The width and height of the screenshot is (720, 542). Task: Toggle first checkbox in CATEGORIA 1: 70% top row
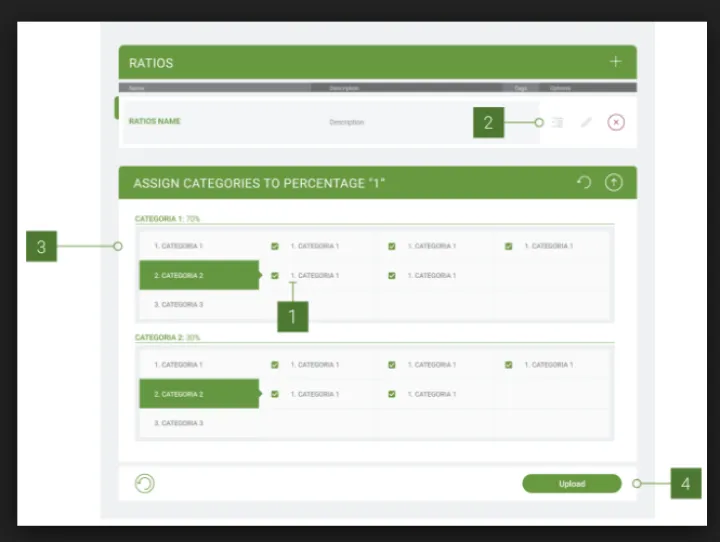click(x=275, y=246)
